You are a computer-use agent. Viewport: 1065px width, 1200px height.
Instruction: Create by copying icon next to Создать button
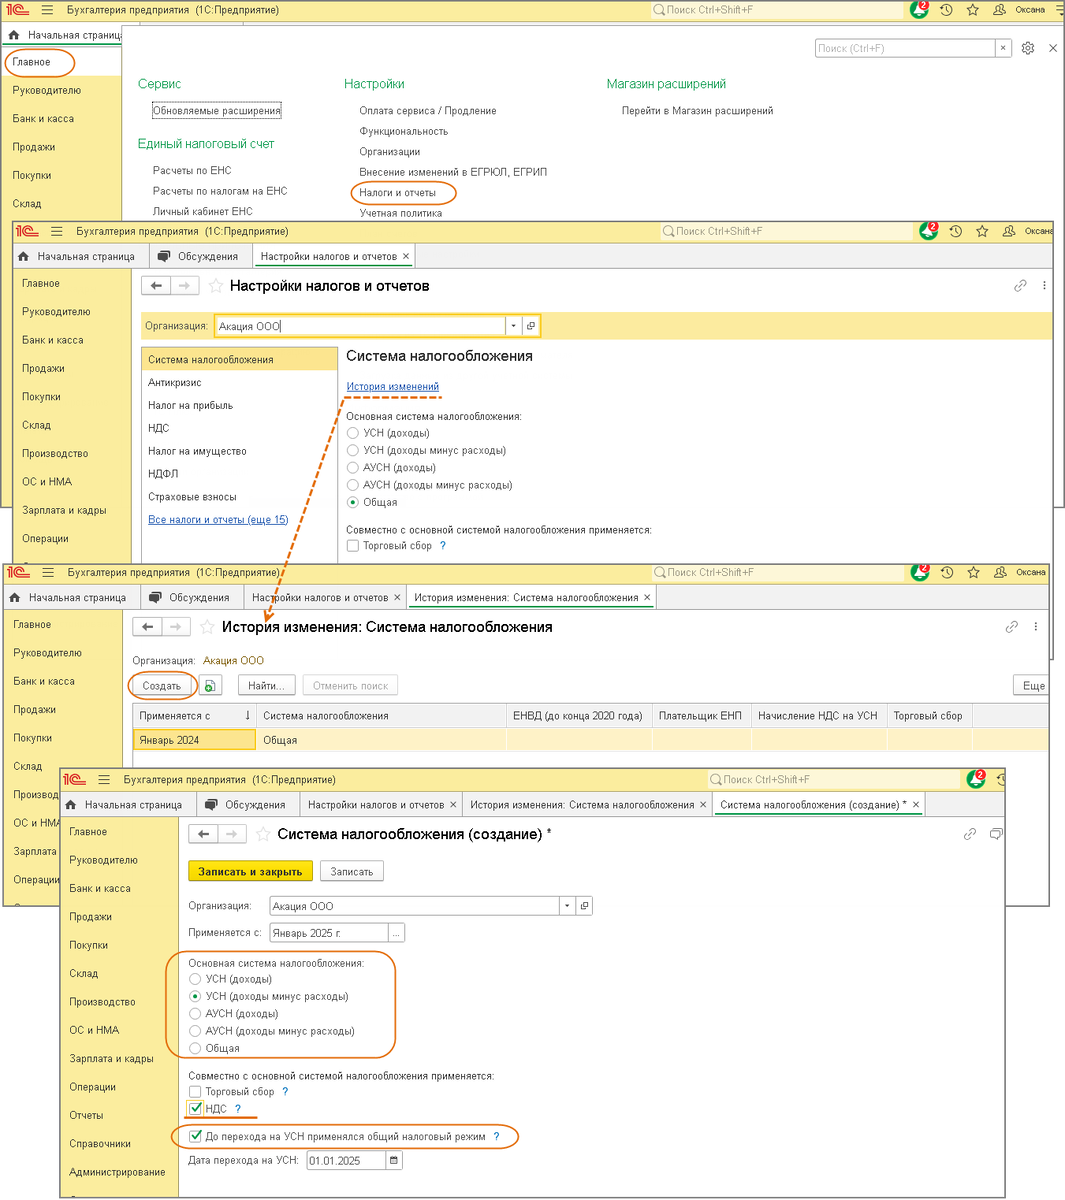[210, 686]
